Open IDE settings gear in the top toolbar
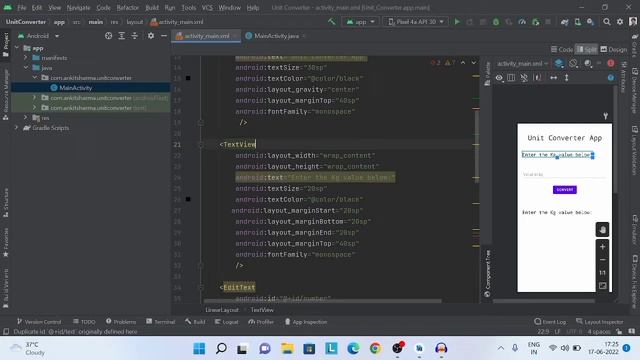Viewport: 640px width, 360px height. tap(620, 22)
